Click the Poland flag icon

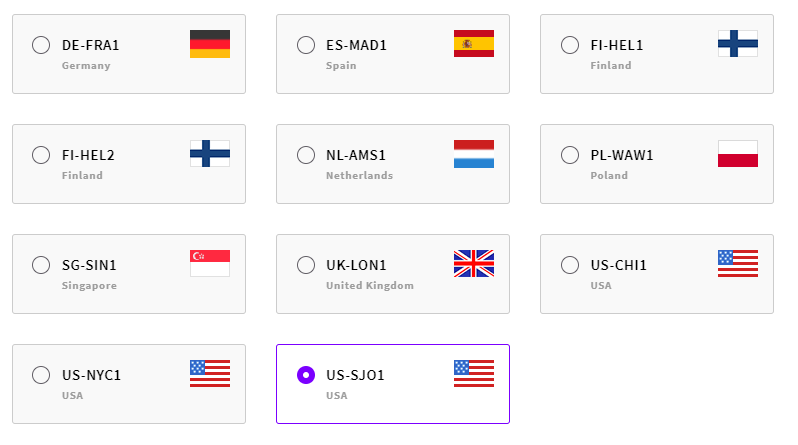click(738, 154)
